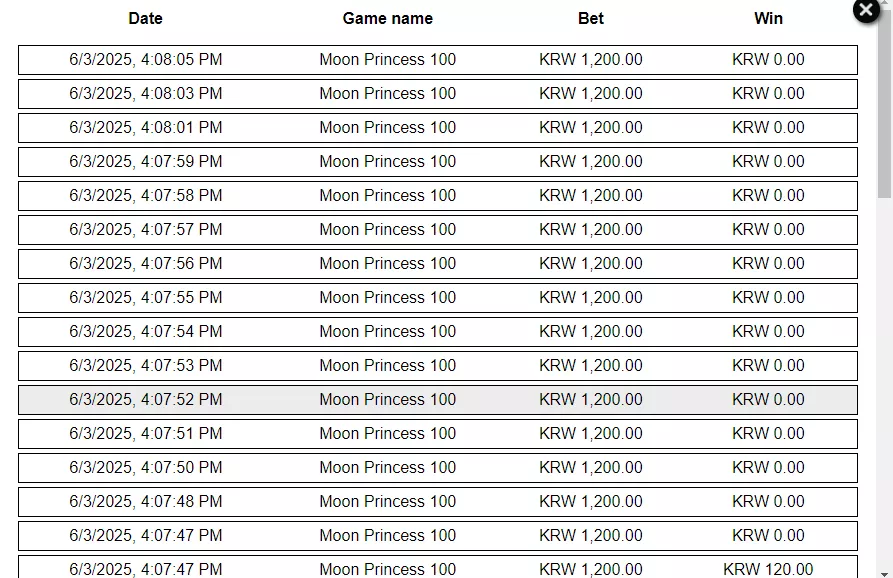Select the 4:07:53 PM bet entry

(x=437, y=366)
